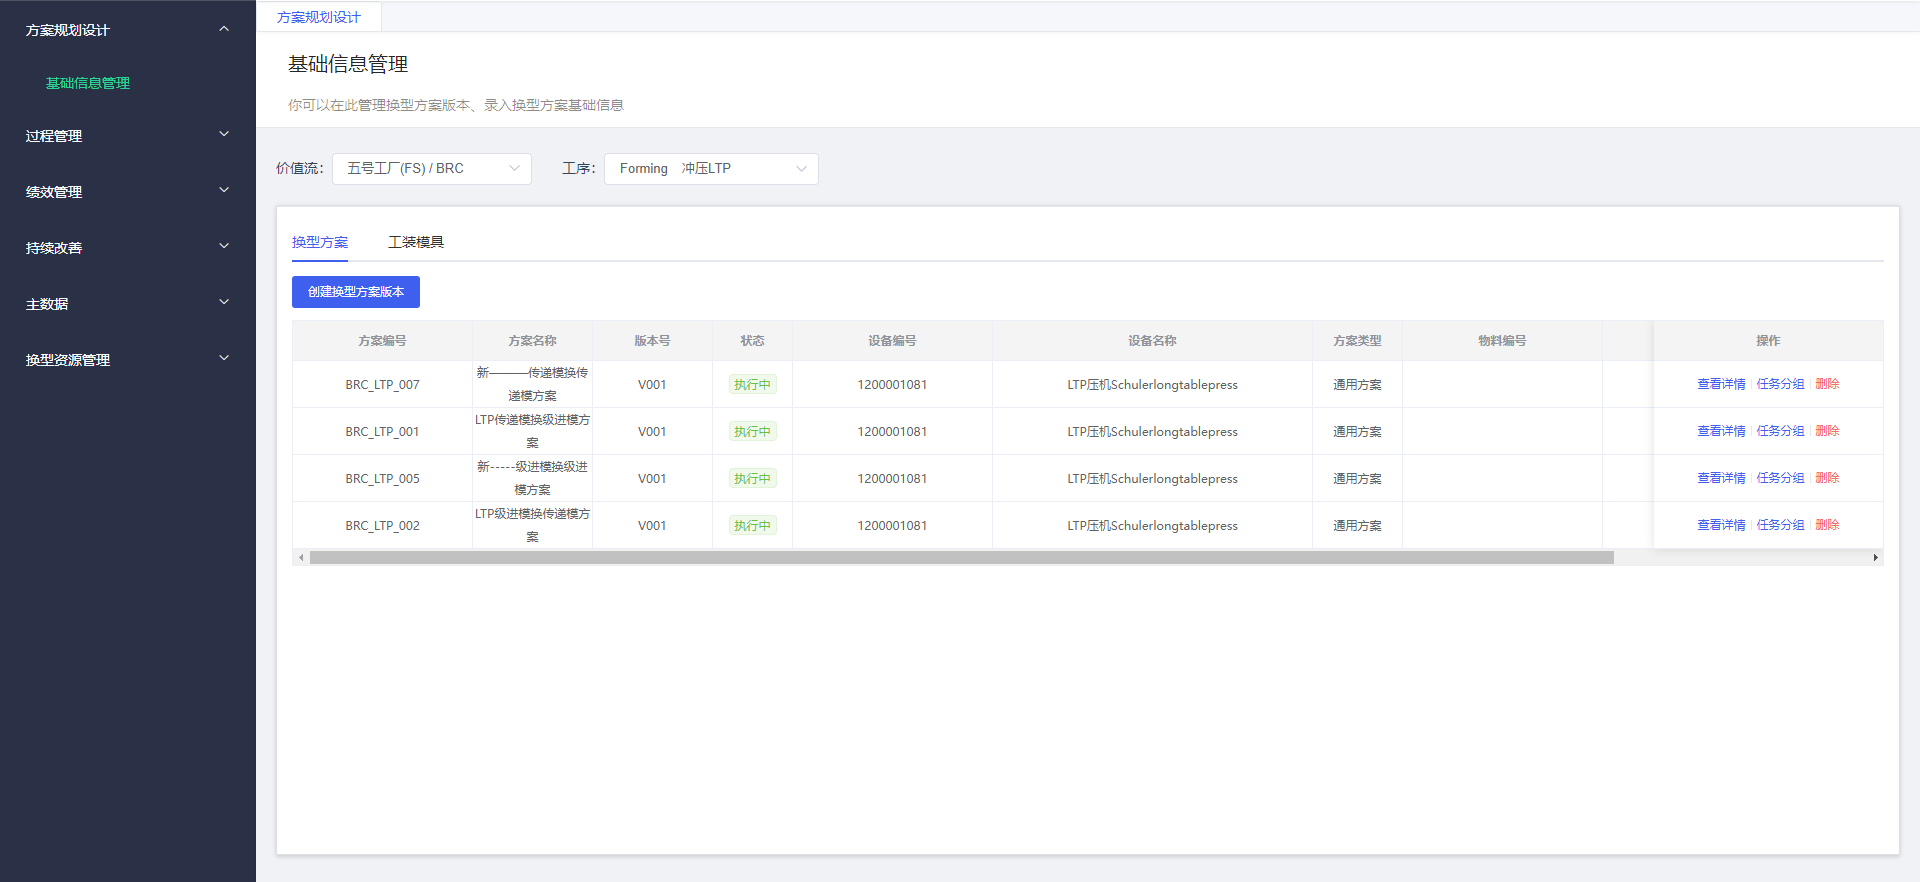Click the 方案名称 column header
This screenshot has width=1920, height=882.
(x=532, y=341)
